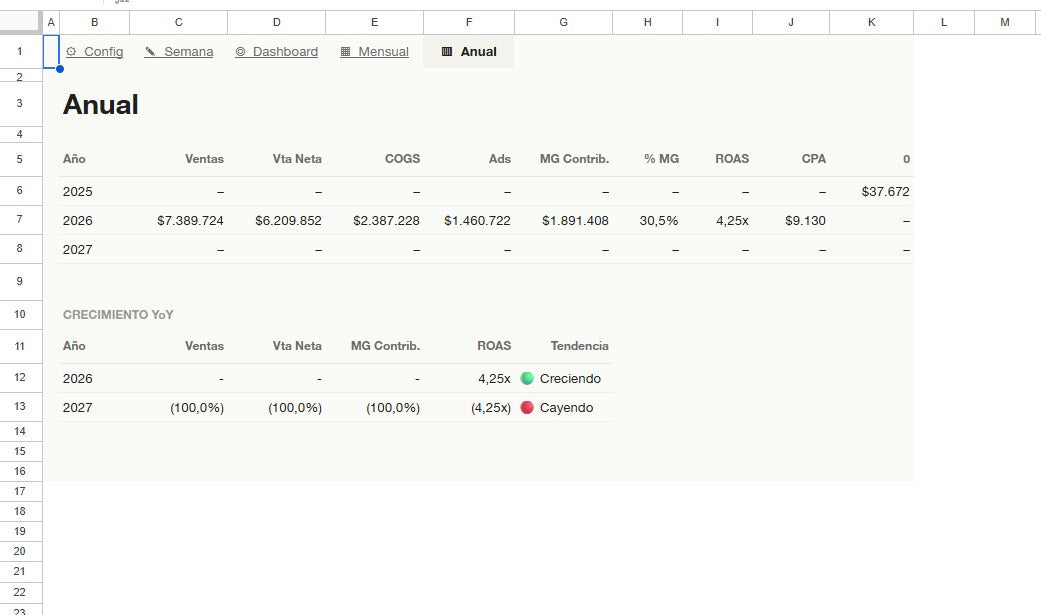The height and width of the screenshot is (615, 1041).
Task: Select column M header
Action: tap(1004, 23)
